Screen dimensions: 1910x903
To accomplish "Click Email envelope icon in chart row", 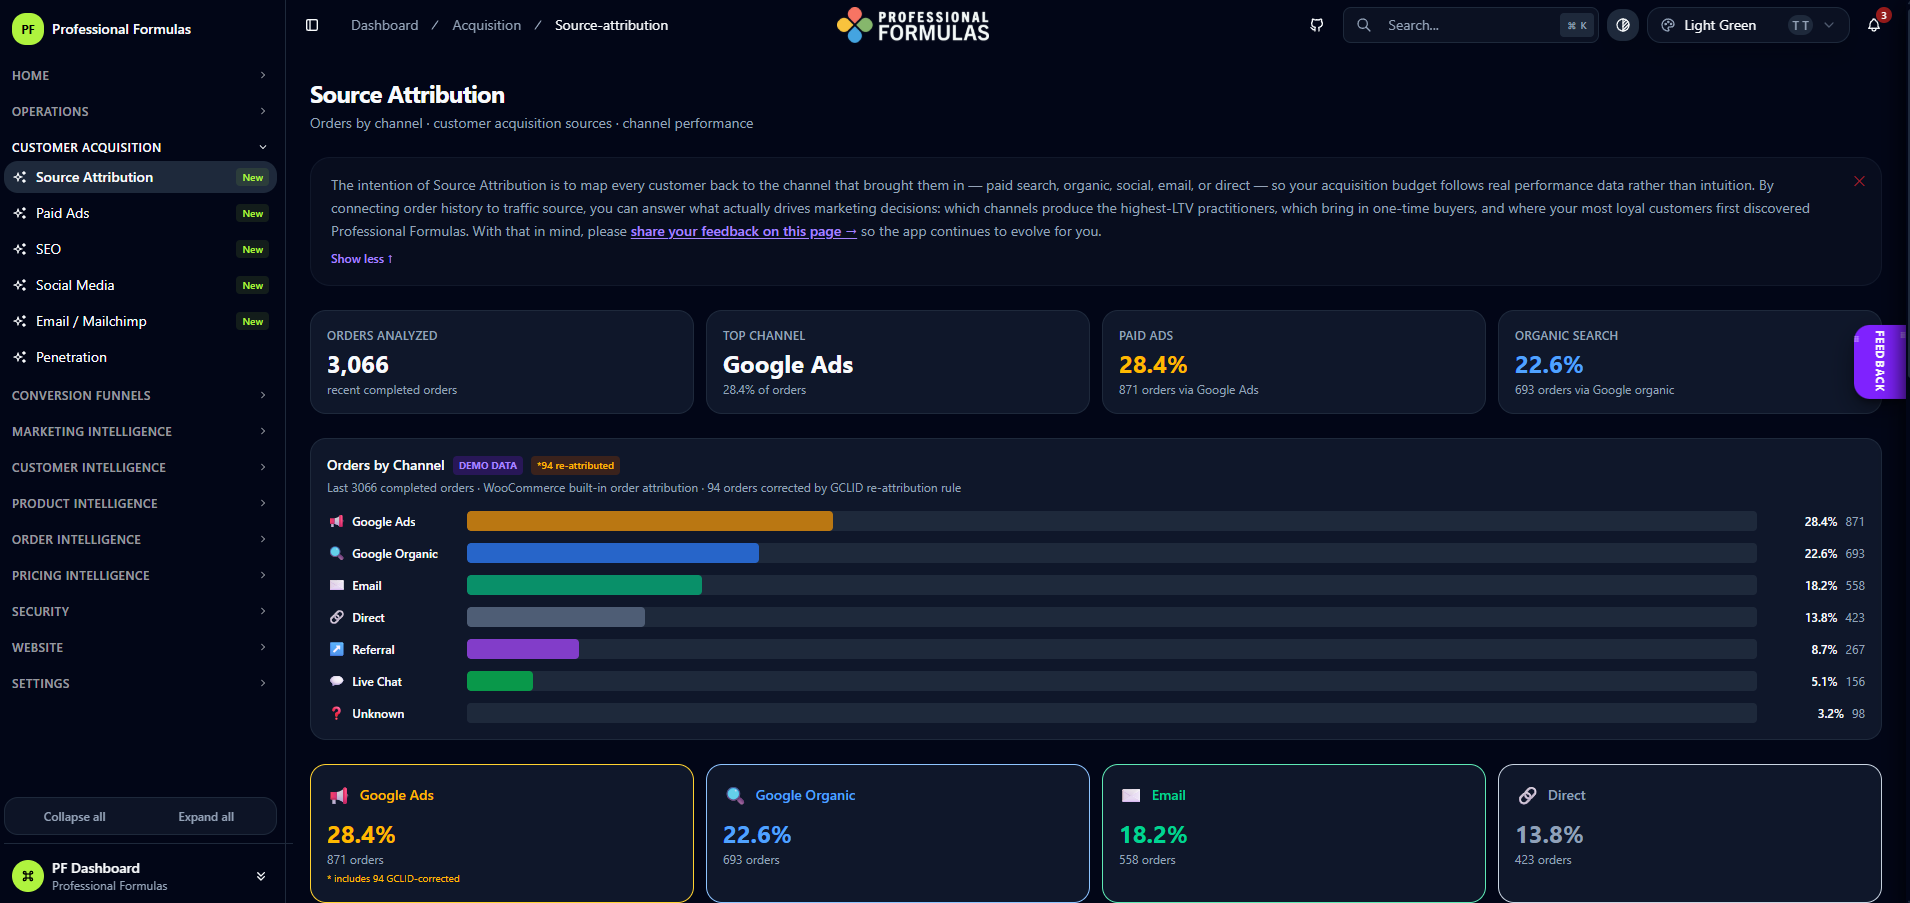I will (337, 586).
